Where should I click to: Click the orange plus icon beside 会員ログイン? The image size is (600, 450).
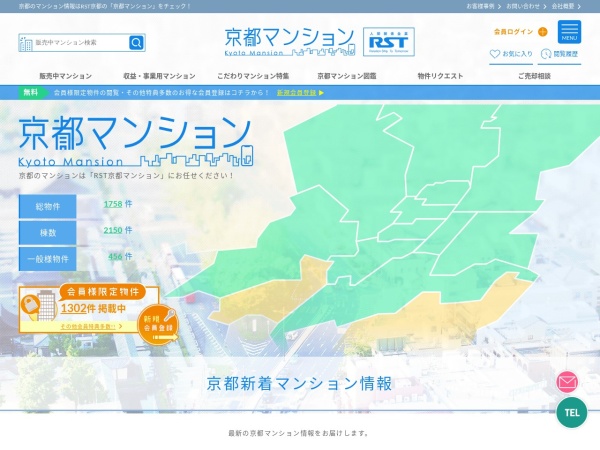tap(543, 32)
